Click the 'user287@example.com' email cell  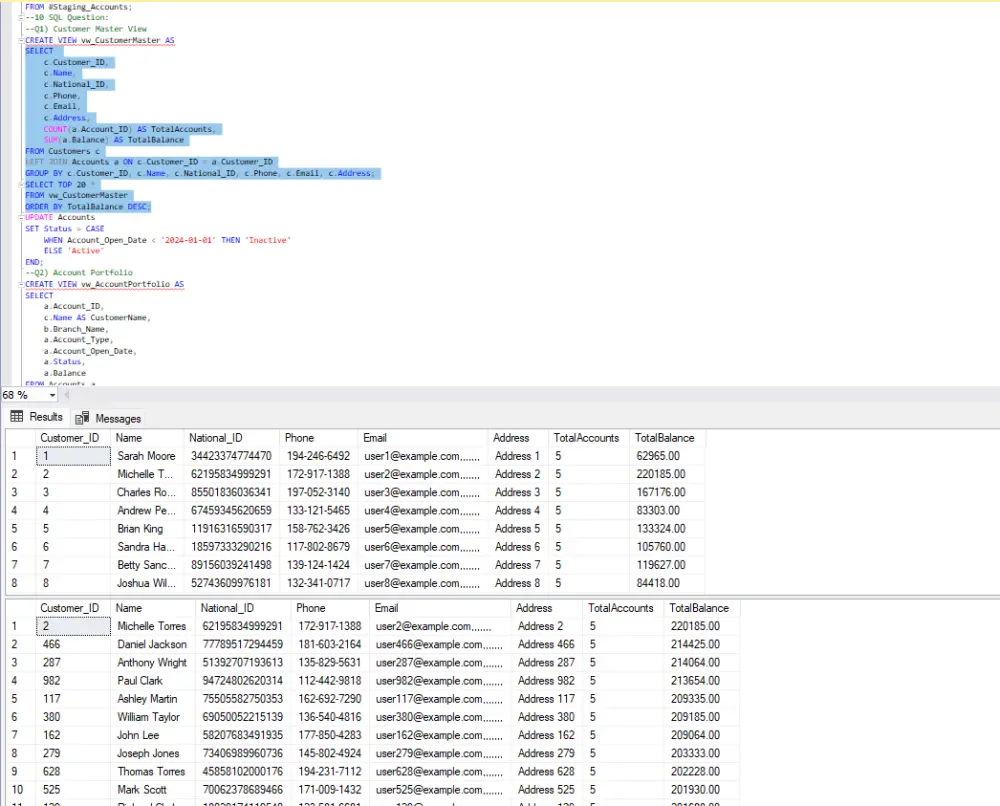pos(440,663)
